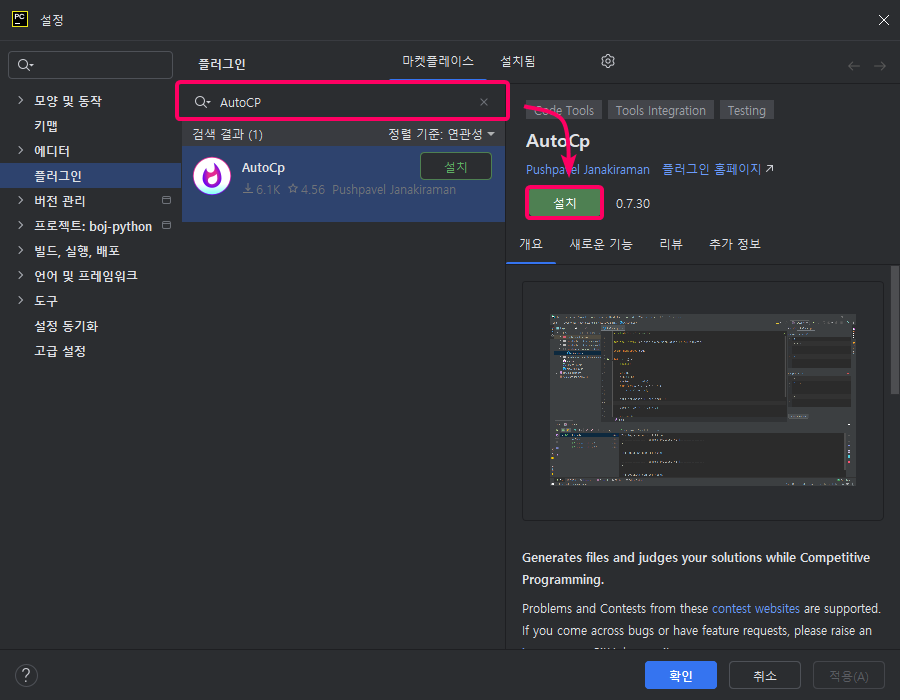
Task: Close the settings dialog
Action: click(x=883, y=20)
